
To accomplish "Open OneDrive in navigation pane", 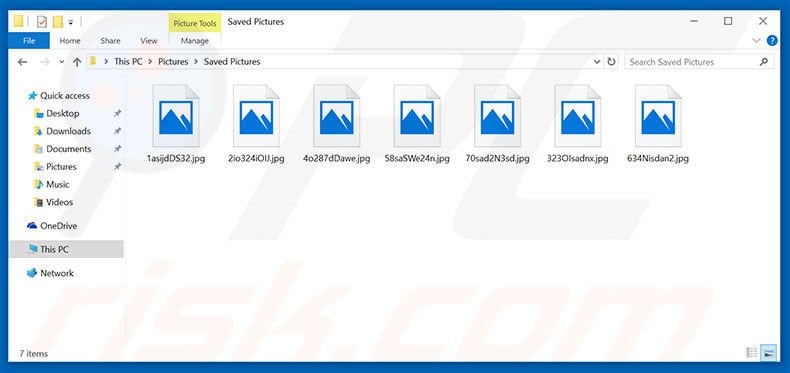I will click(58, 226).
